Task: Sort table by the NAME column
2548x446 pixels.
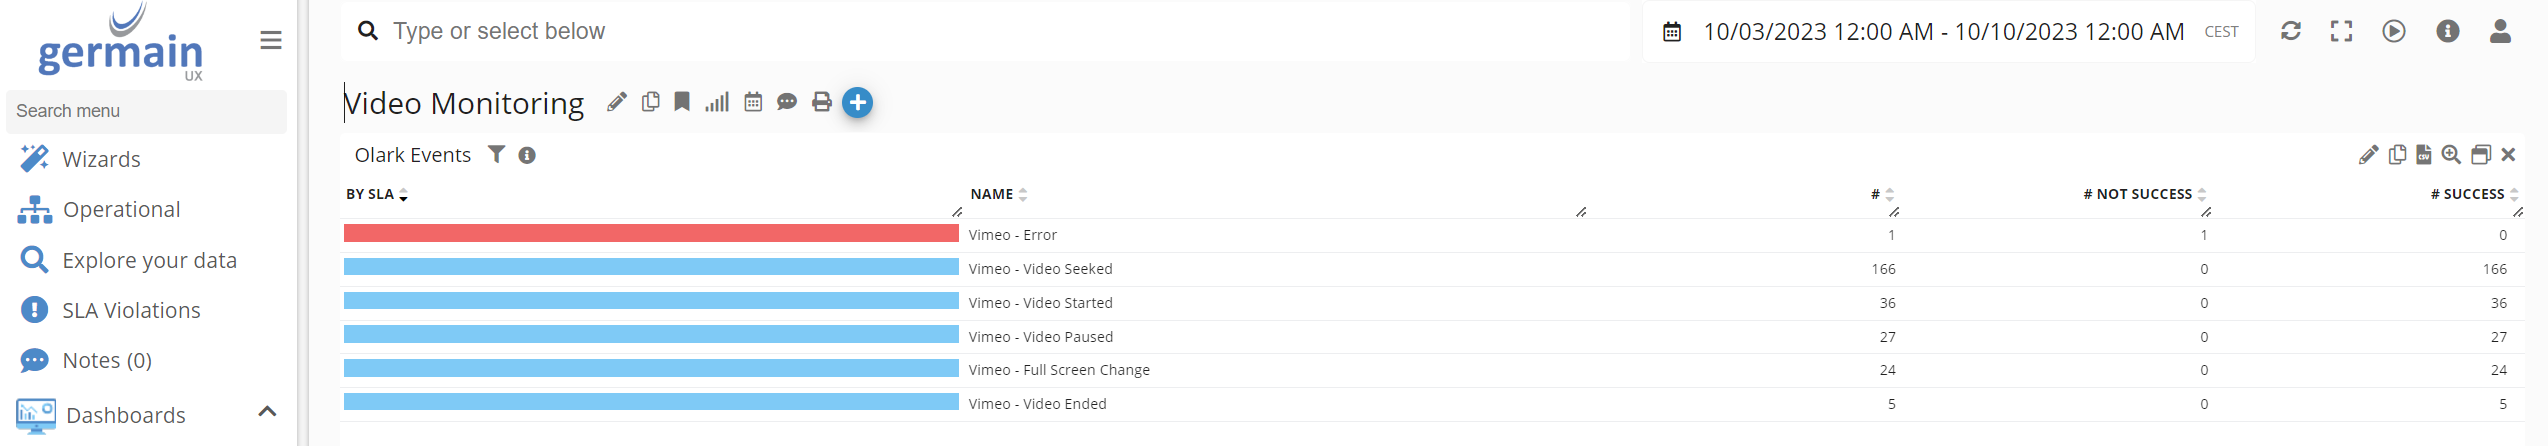Action: tap(992, 194)
